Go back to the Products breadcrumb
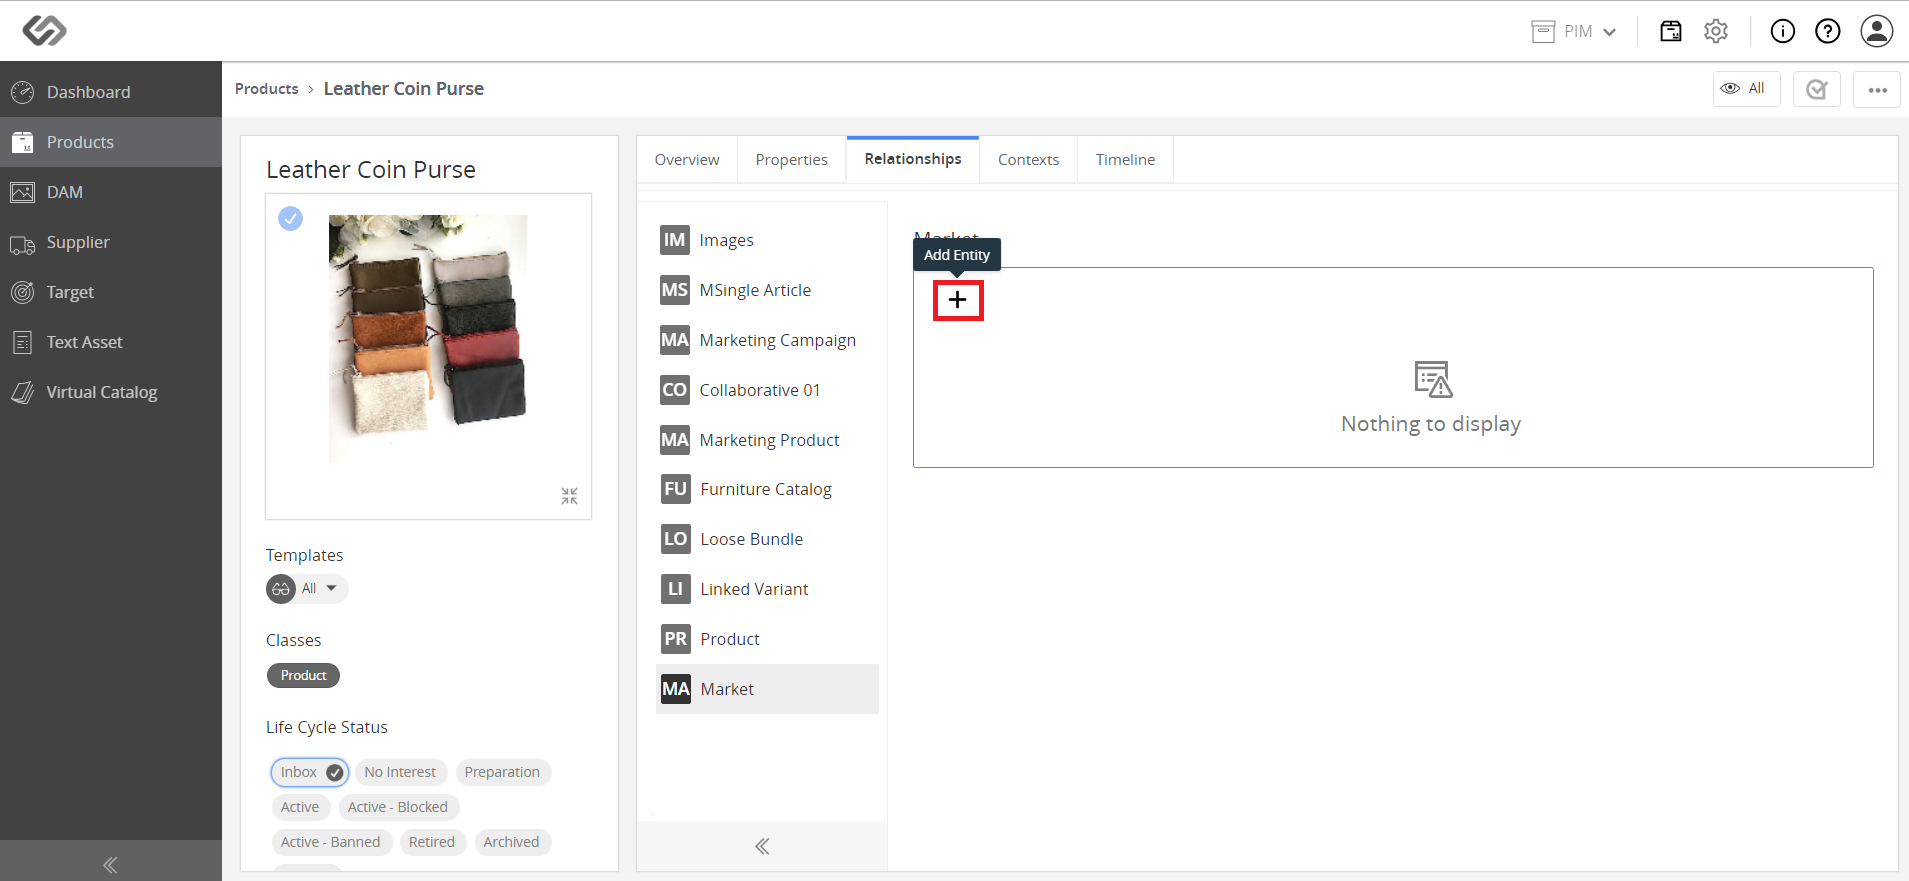This screenshot has width=1909, height=881. coord(267,89)
